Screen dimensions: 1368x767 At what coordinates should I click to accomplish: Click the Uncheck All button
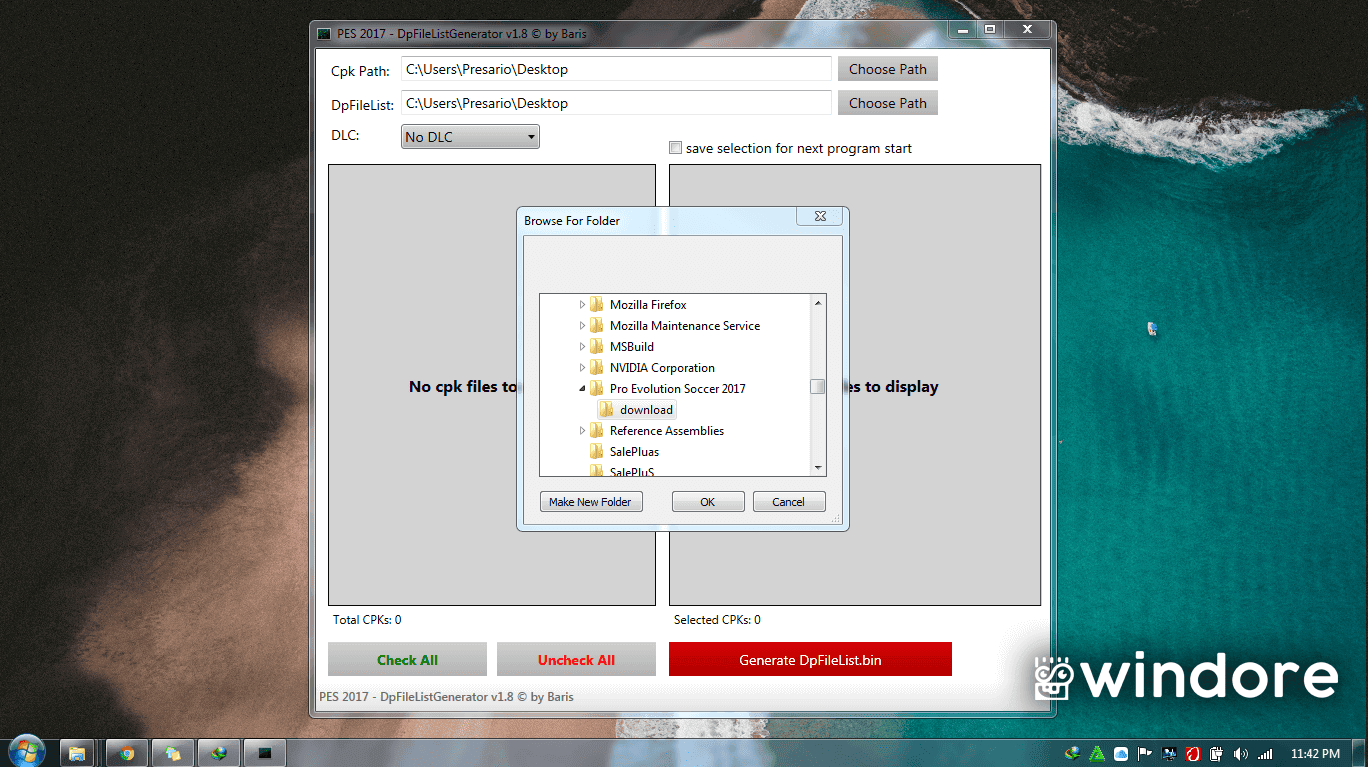(576, 659)
